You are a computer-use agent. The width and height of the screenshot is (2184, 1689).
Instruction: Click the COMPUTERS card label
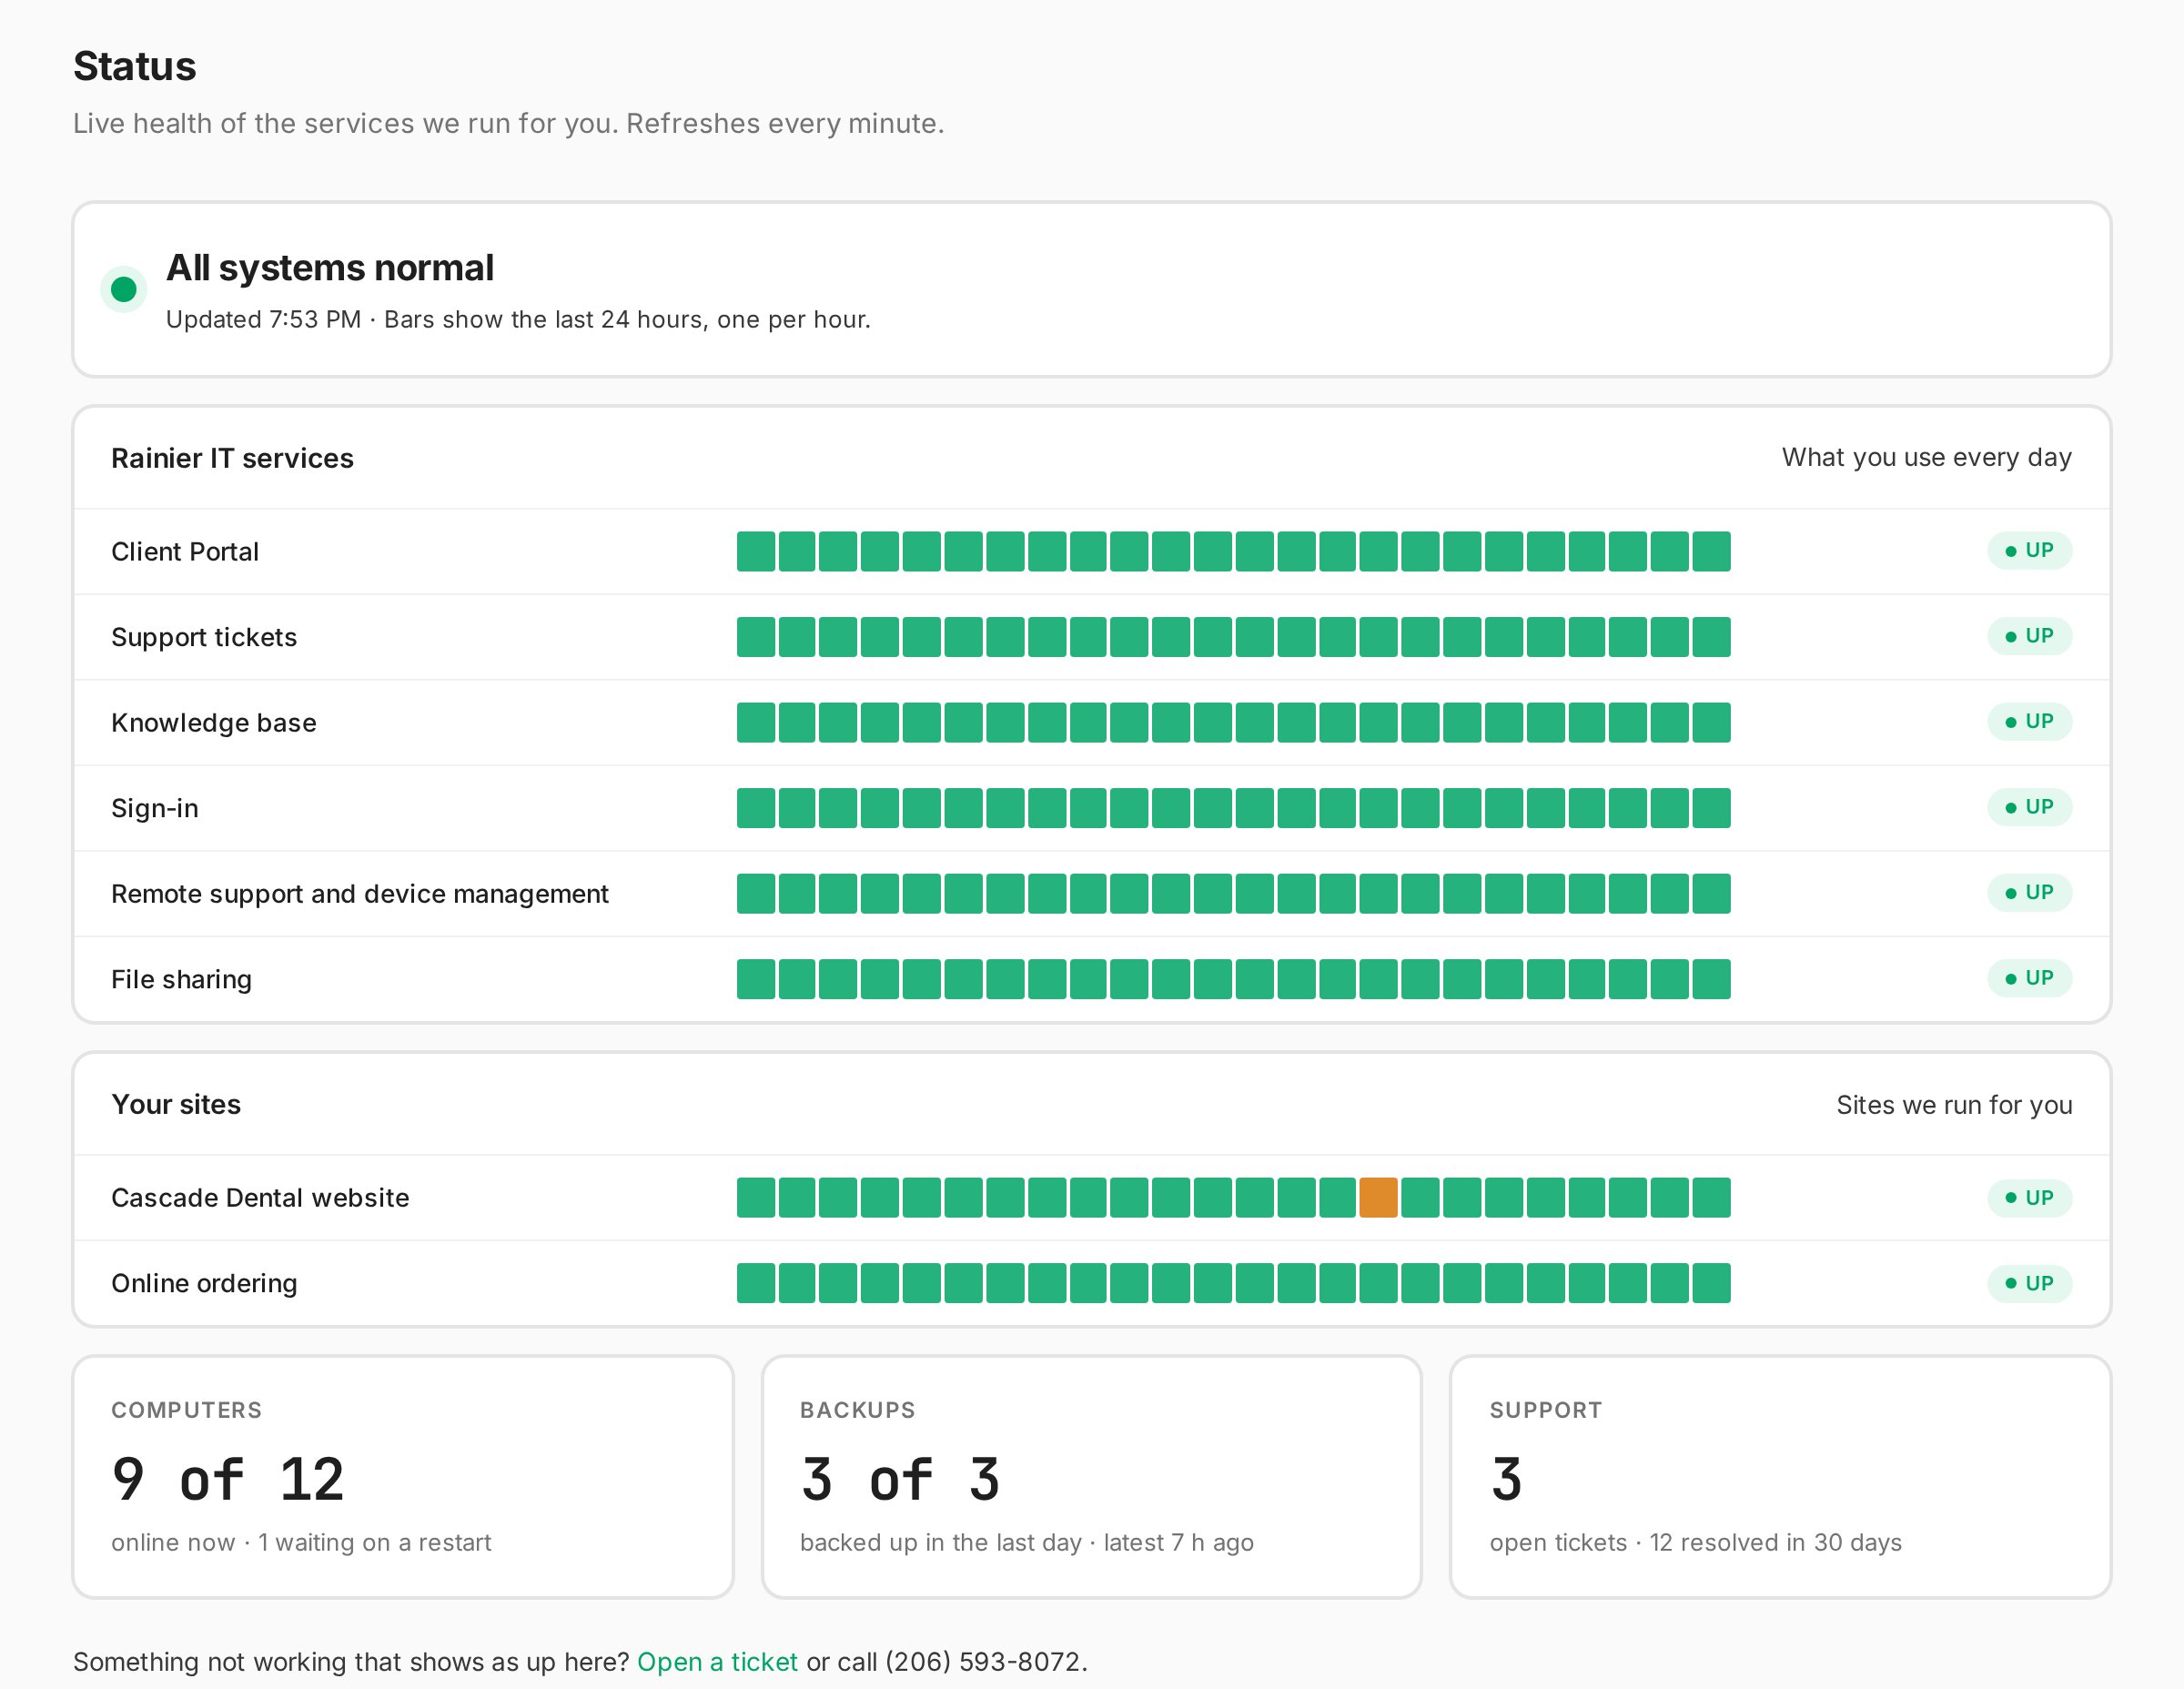(187, 1410)
